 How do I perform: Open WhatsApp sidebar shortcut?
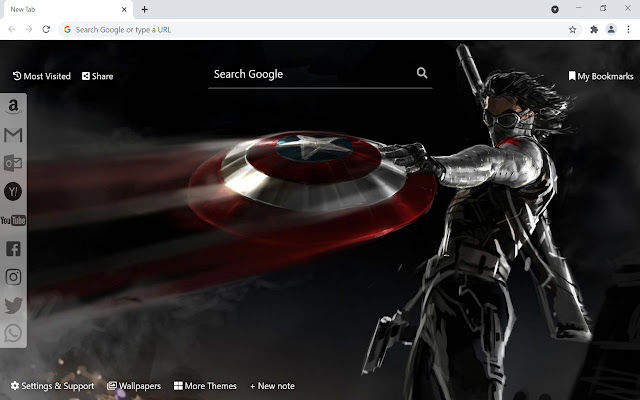pyautogui.click(x=13, y=333)
